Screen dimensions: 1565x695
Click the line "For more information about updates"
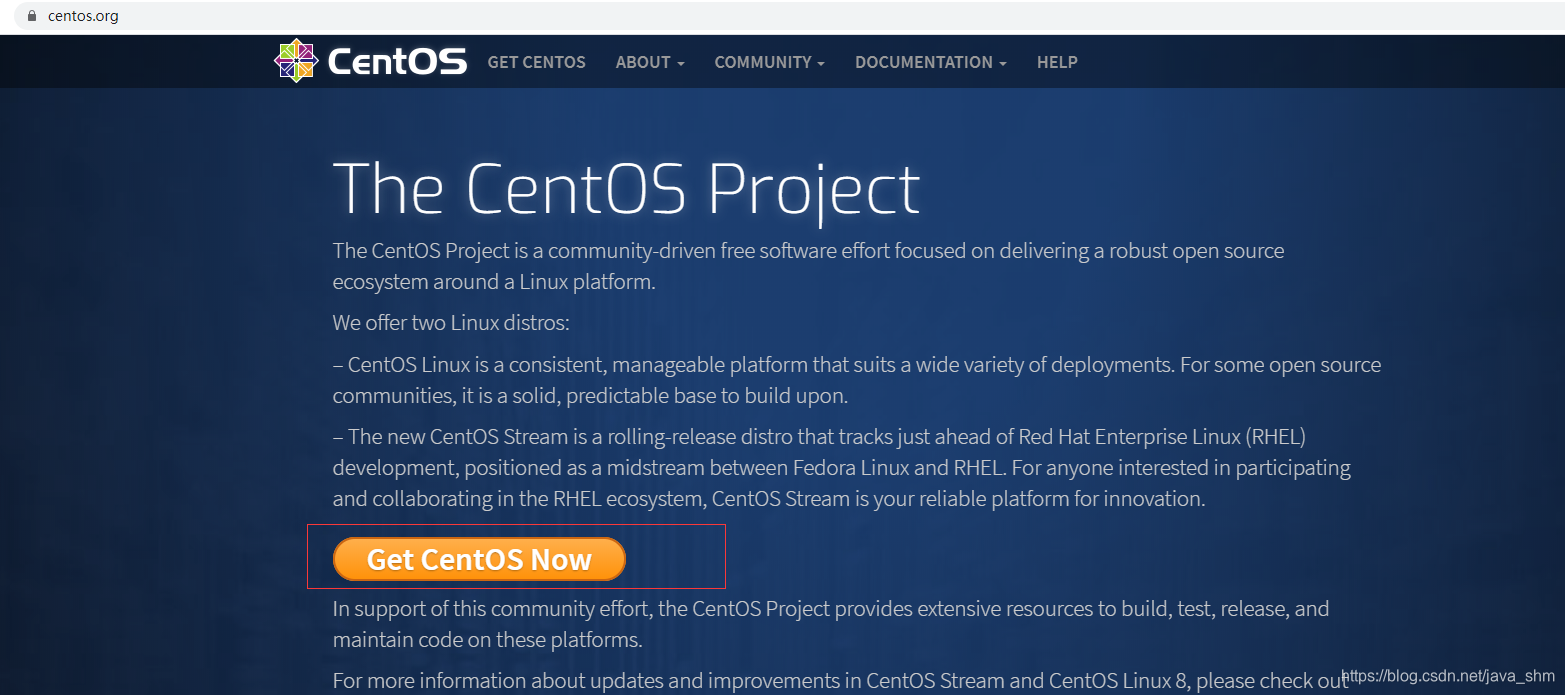(x=840, y=681)
